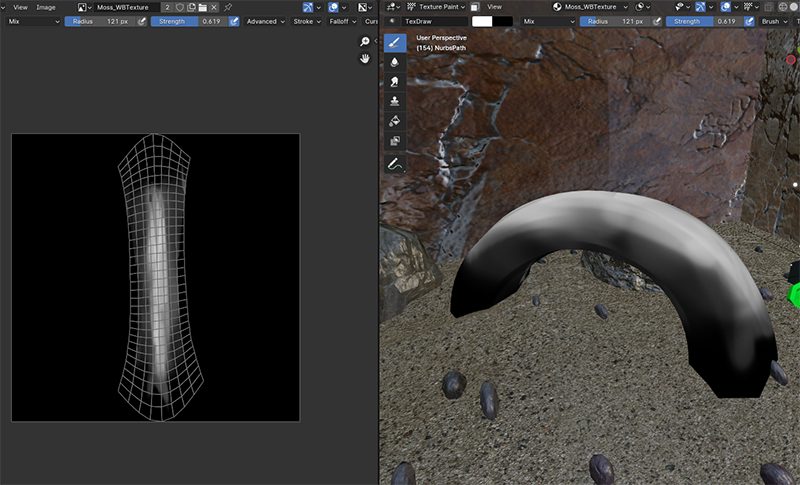Click the zoom magnifier in image editor
Image resolution: width=800 pixels, height=485 pixels.
tap(366, 42)
